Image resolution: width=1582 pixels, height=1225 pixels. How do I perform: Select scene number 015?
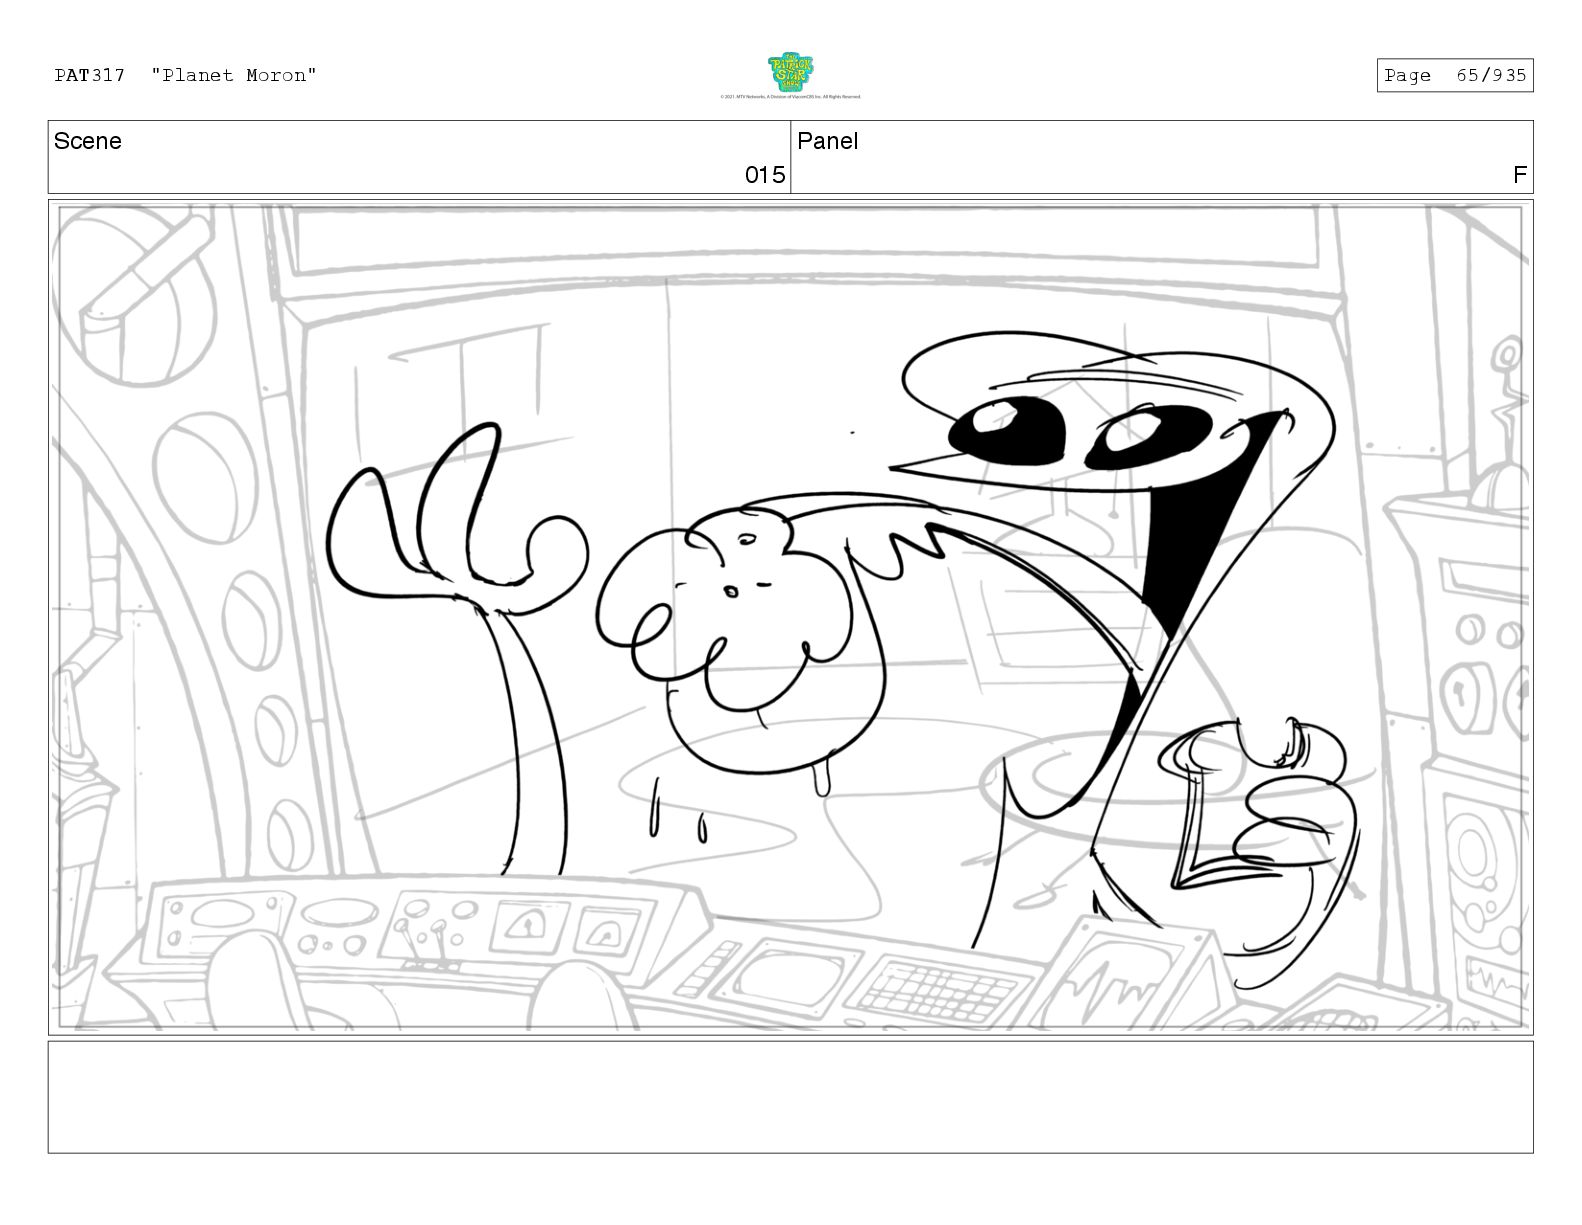765,175
